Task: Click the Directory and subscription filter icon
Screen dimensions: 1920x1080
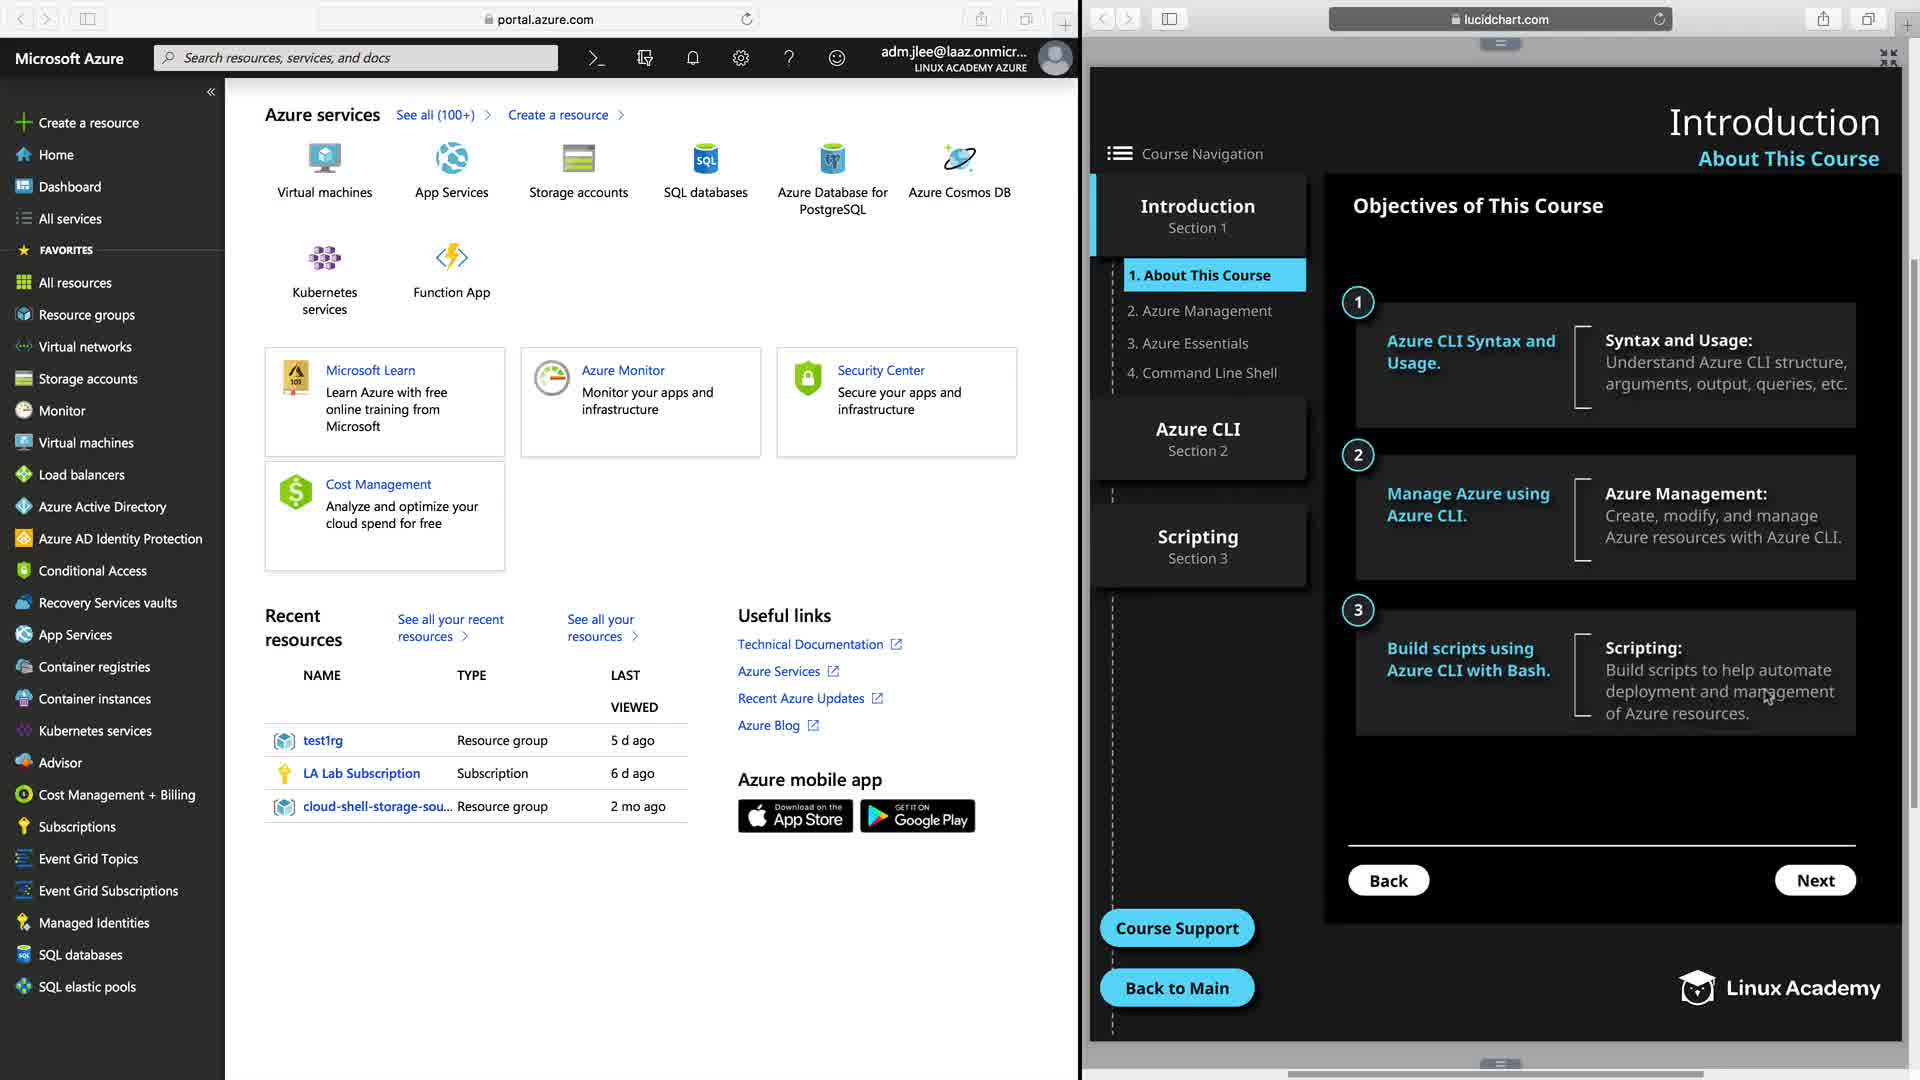Action: (644, 58)
